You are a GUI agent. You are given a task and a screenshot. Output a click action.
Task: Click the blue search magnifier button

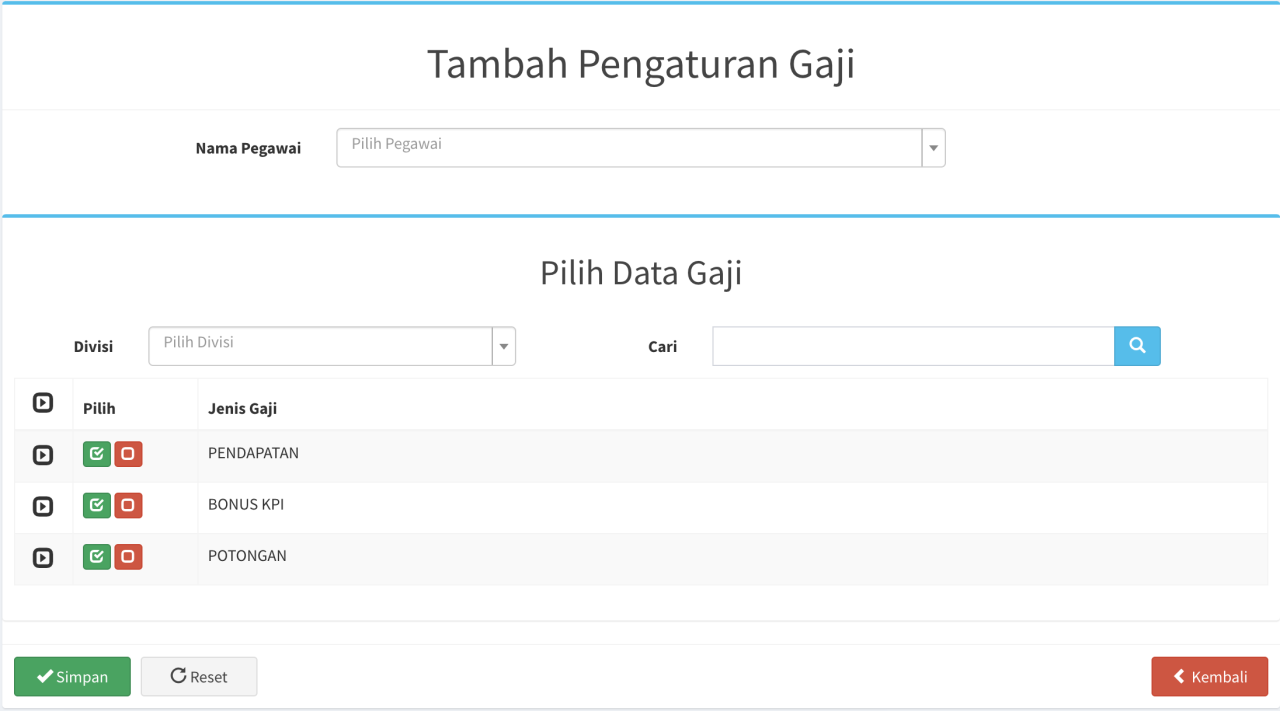tap(1137, 346)
